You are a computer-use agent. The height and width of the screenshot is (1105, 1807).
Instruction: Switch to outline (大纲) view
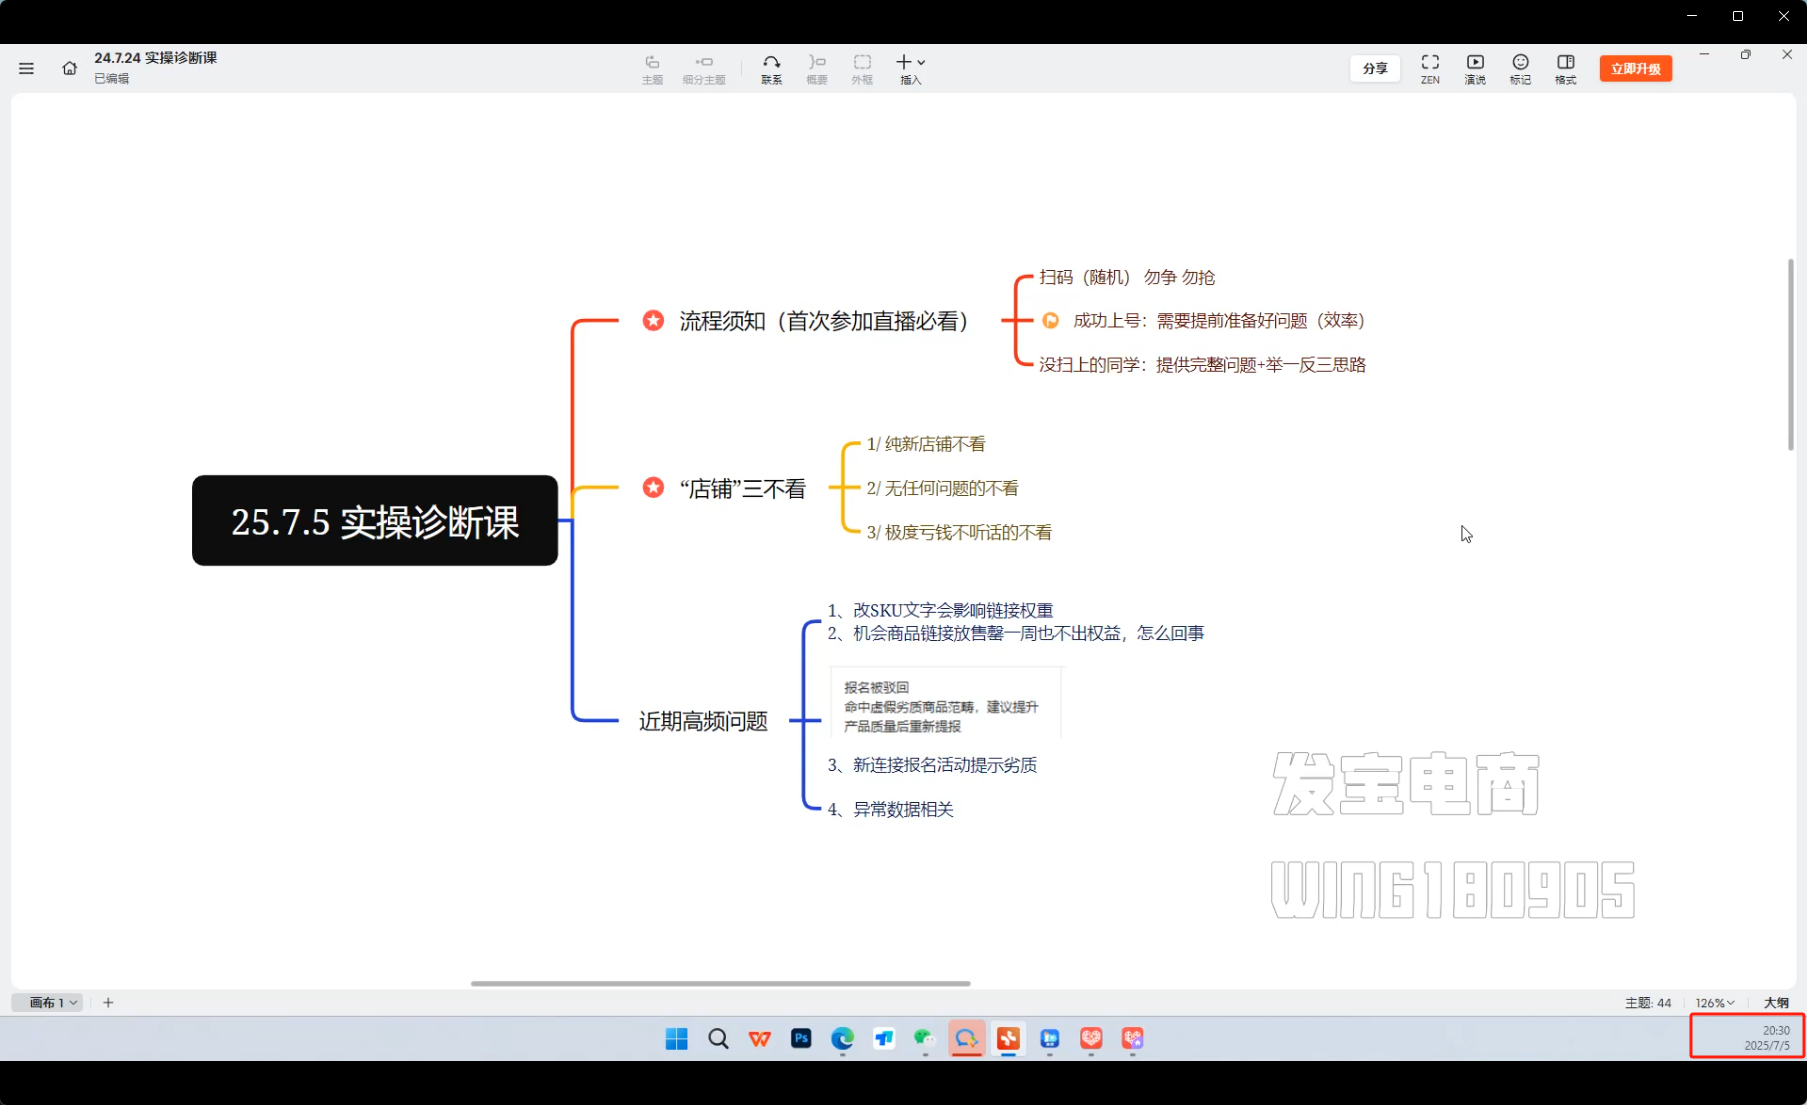coord(1776,1002)
